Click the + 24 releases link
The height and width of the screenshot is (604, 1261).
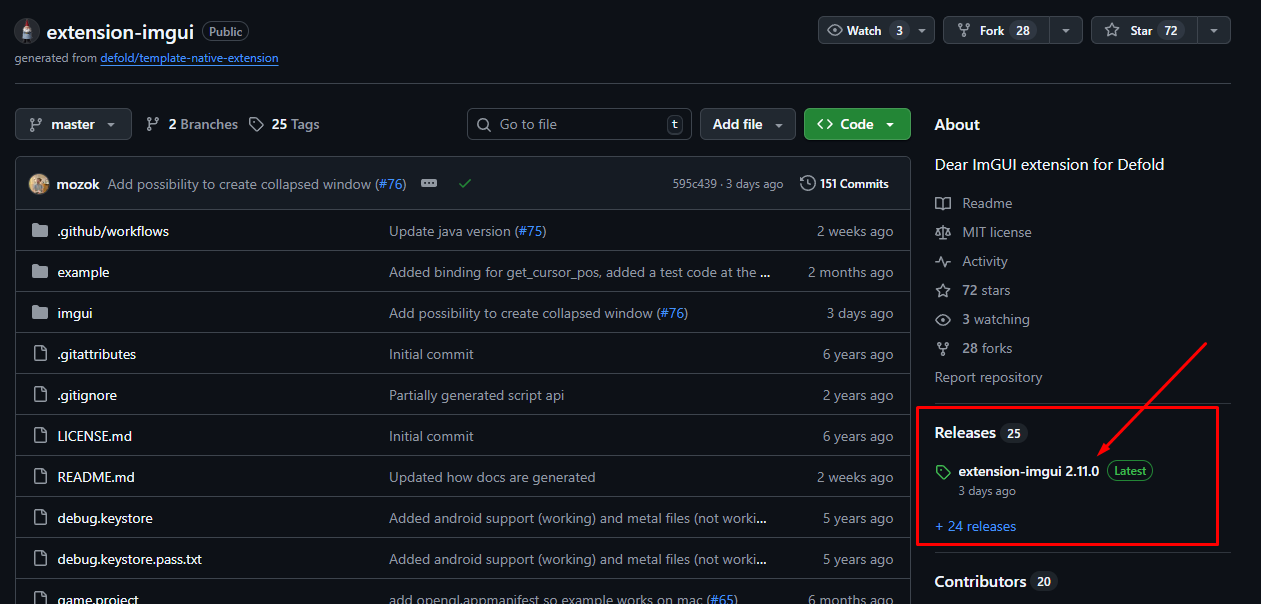point(975,526)
